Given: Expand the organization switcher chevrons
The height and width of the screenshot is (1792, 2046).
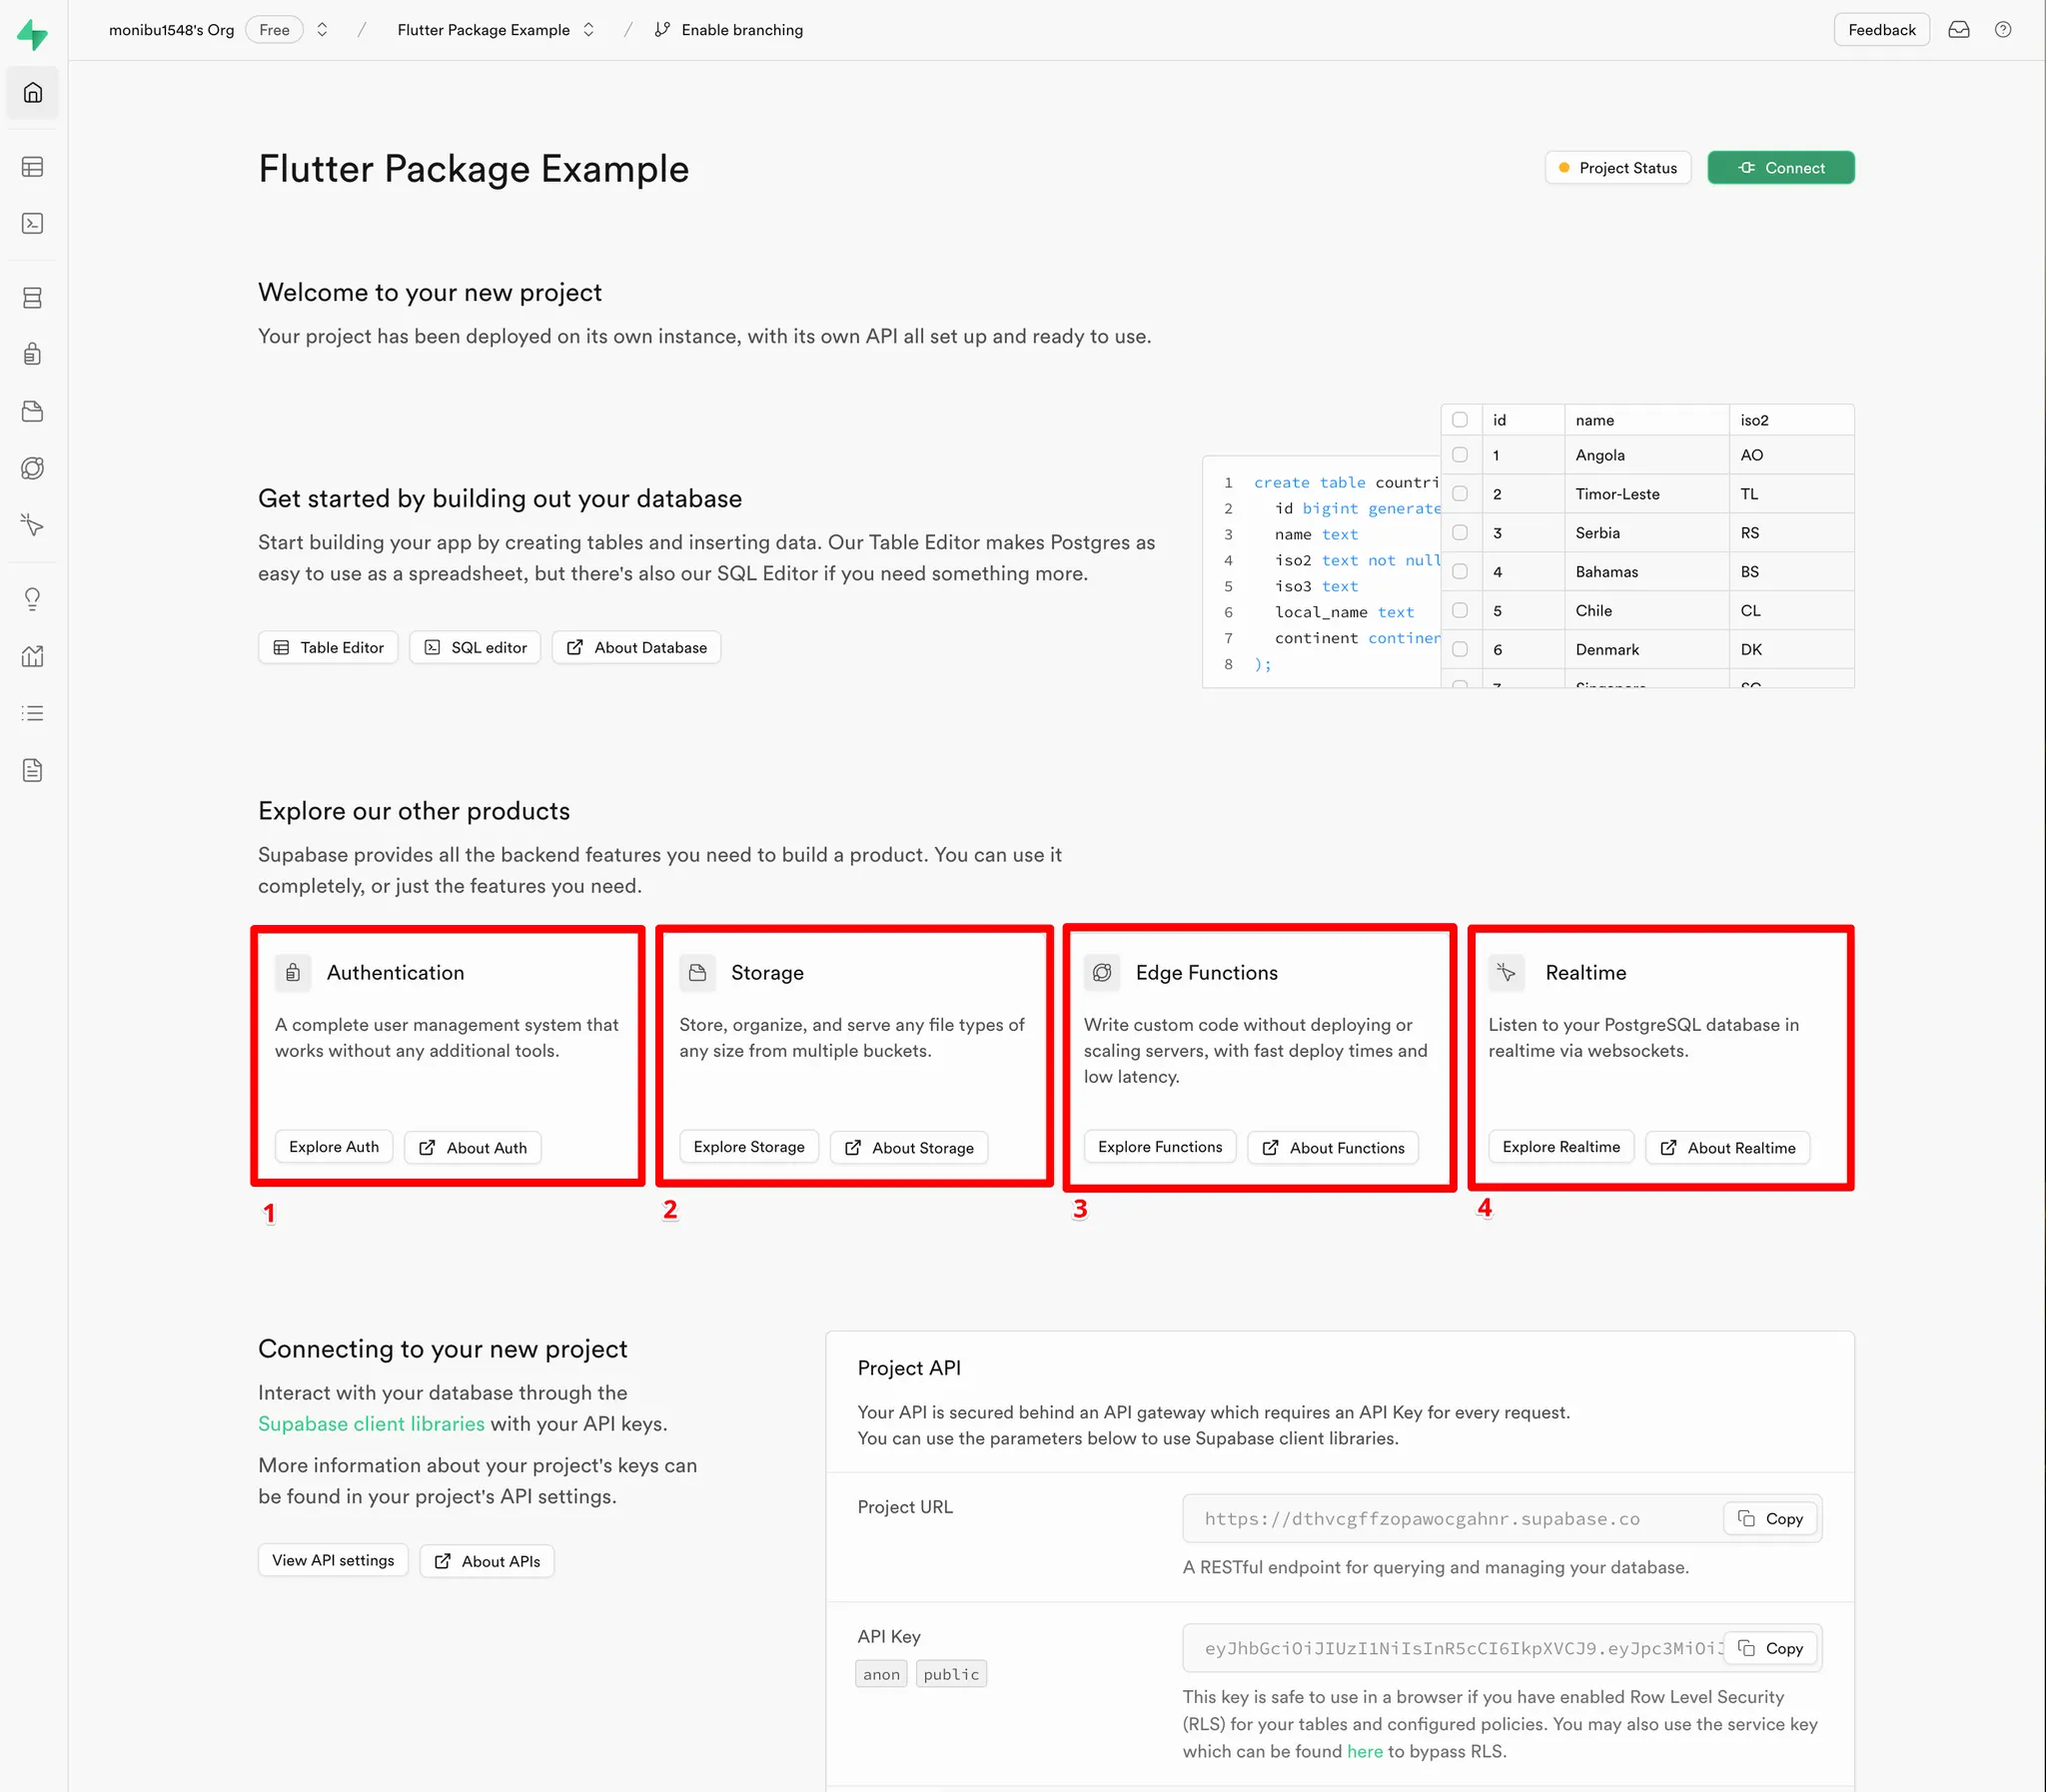Looking at the screenshot, I should [x=322, y=30].
